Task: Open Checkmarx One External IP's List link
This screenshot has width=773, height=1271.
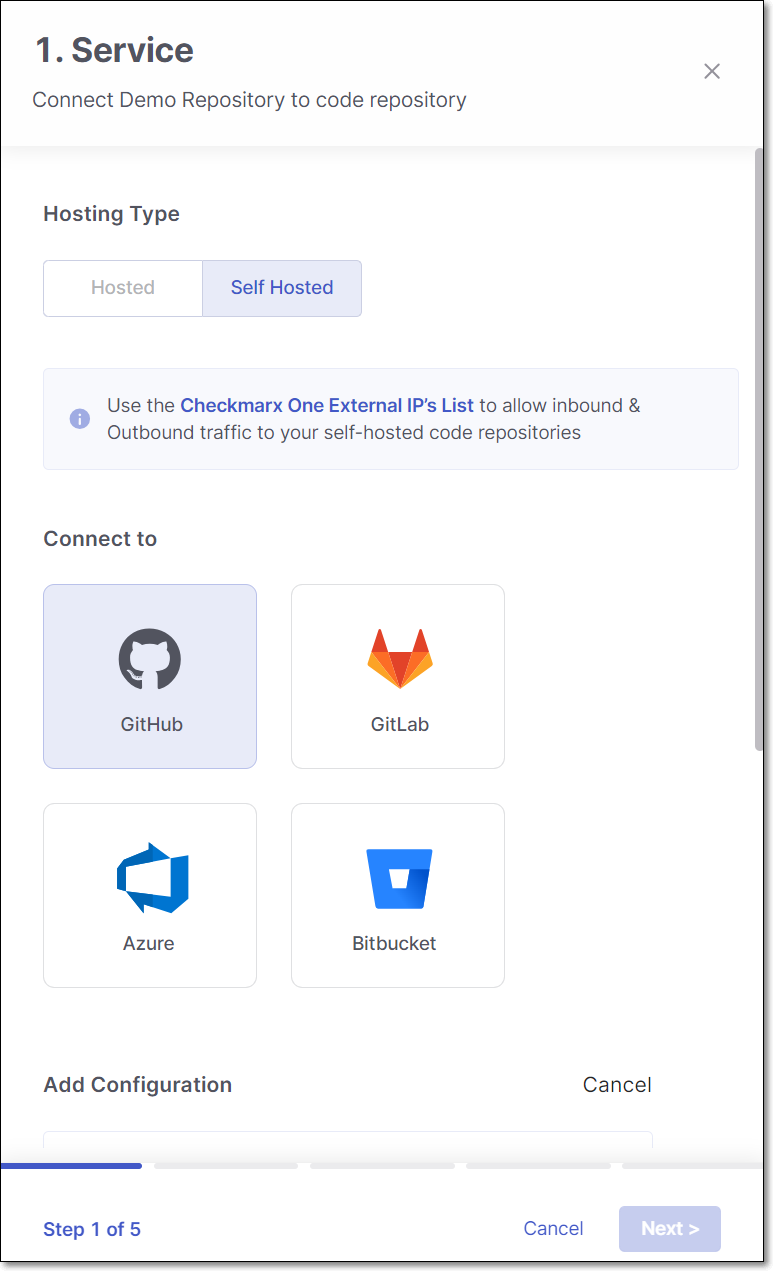Action: (327, 405)
